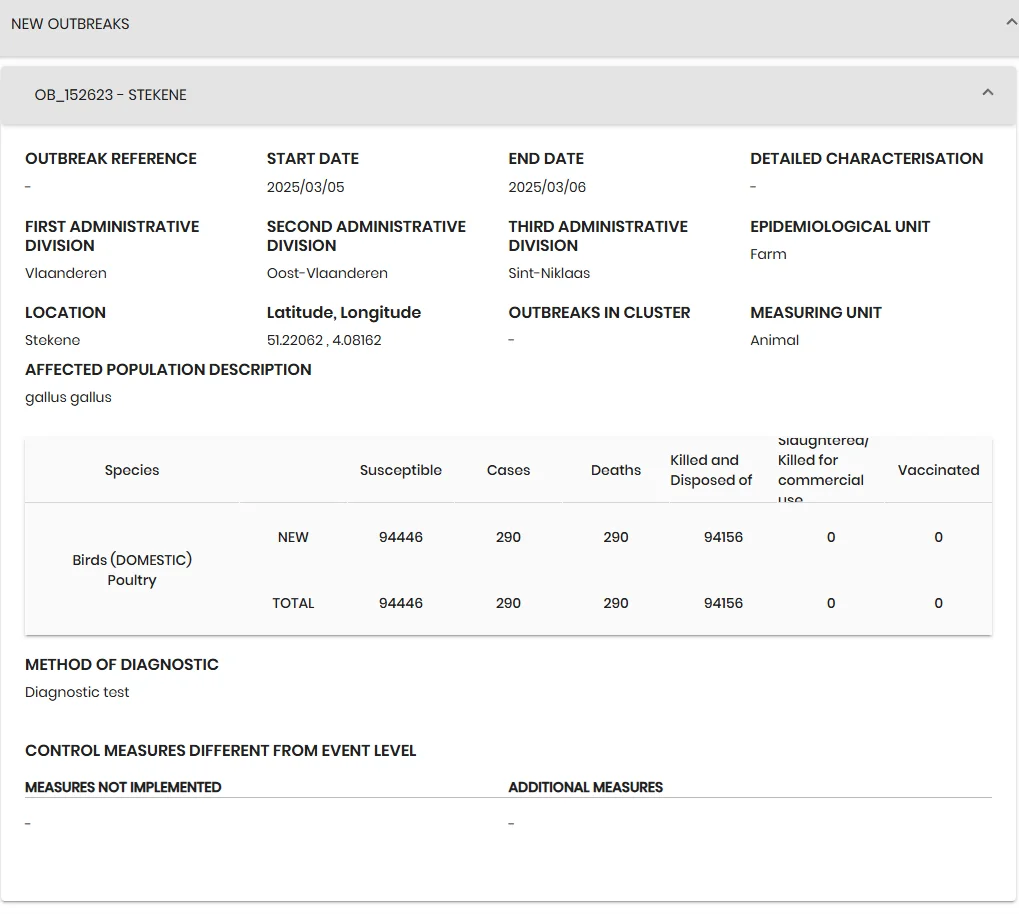The width and height of the screenshot is (1019, 914).
Task: Click the METHOD OF DIAGNOSTIC heading
Action: point(122,664)
